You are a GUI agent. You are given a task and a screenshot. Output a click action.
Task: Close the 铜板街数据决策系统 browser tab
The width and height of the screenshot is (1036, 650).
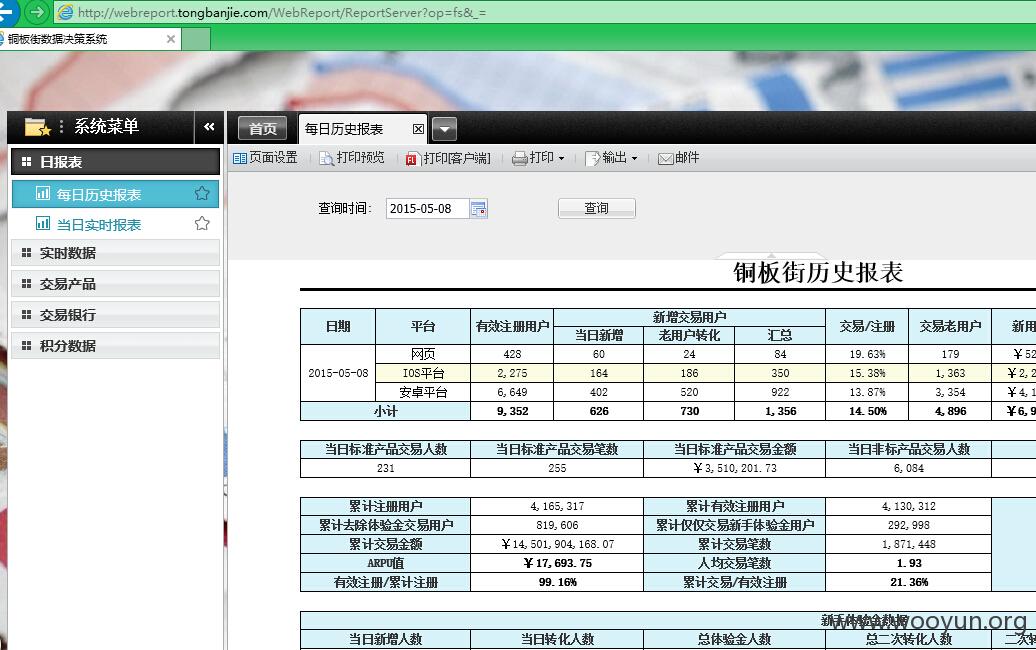(170, 39)
